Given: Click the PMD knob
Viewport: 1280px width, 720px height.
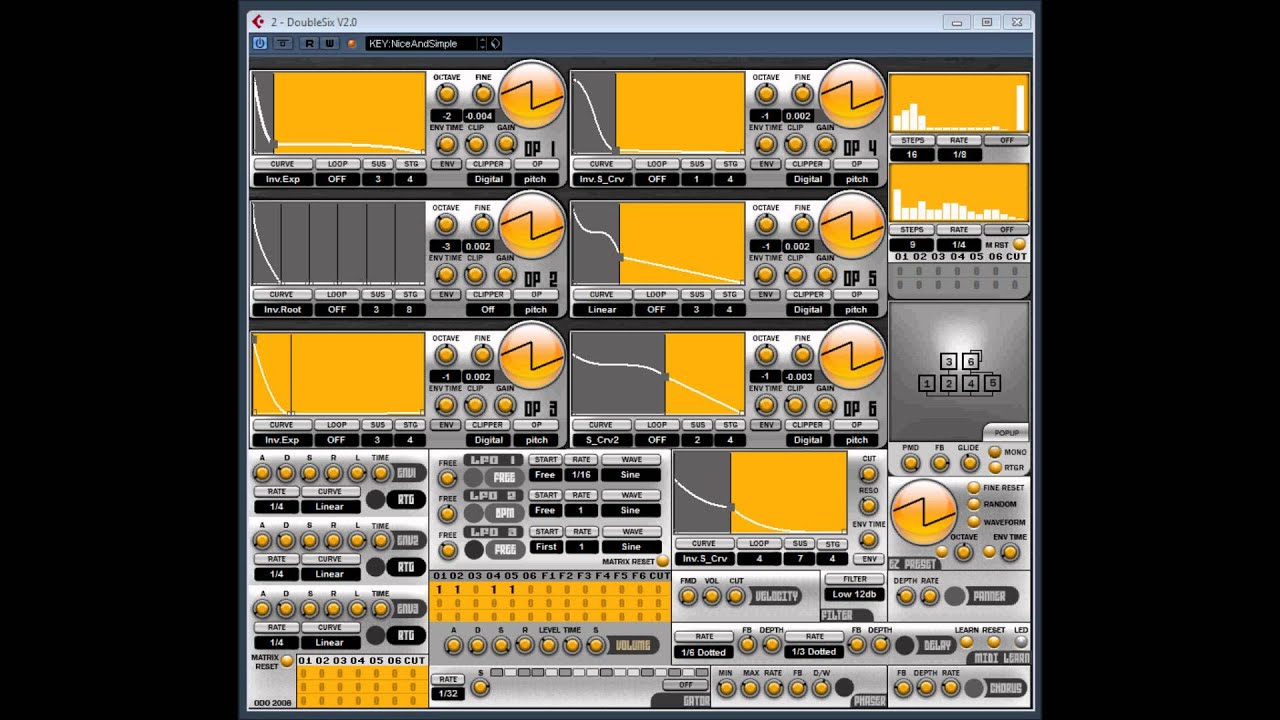Looking at the screenshot, I should 910,463.
